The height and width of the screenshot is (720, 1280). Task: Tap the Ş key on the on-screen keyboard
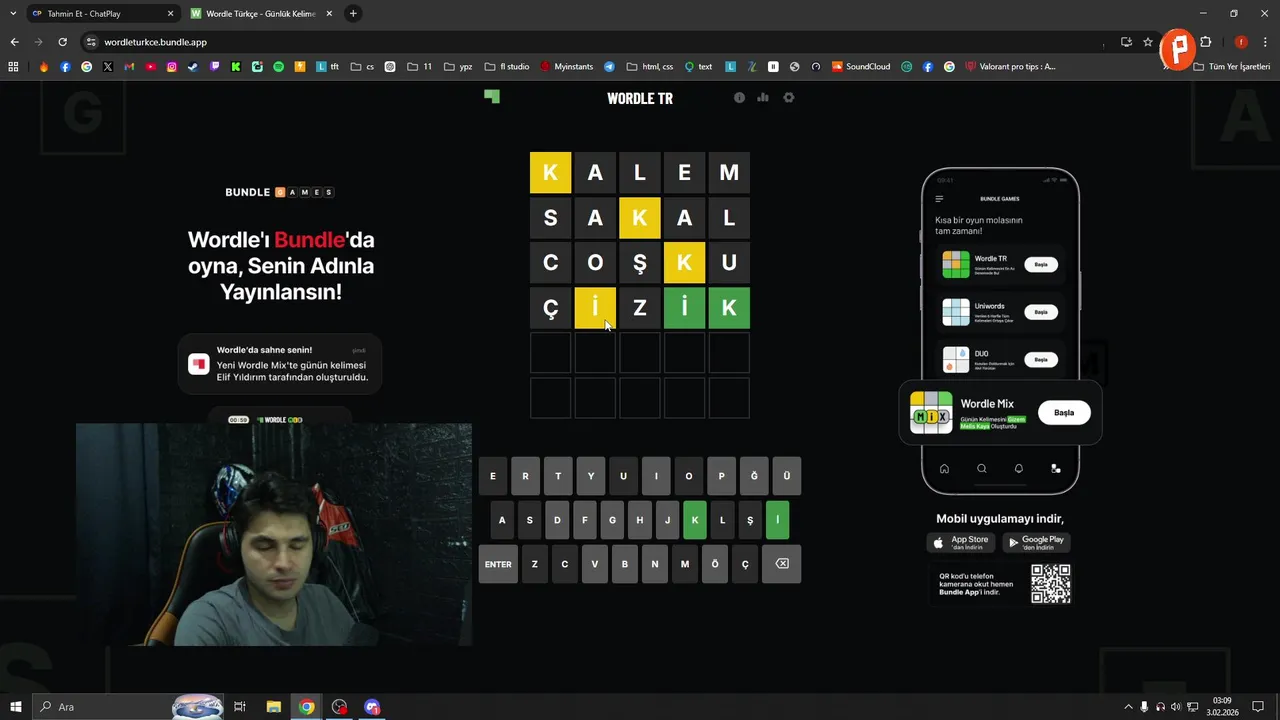click(750, 520)
